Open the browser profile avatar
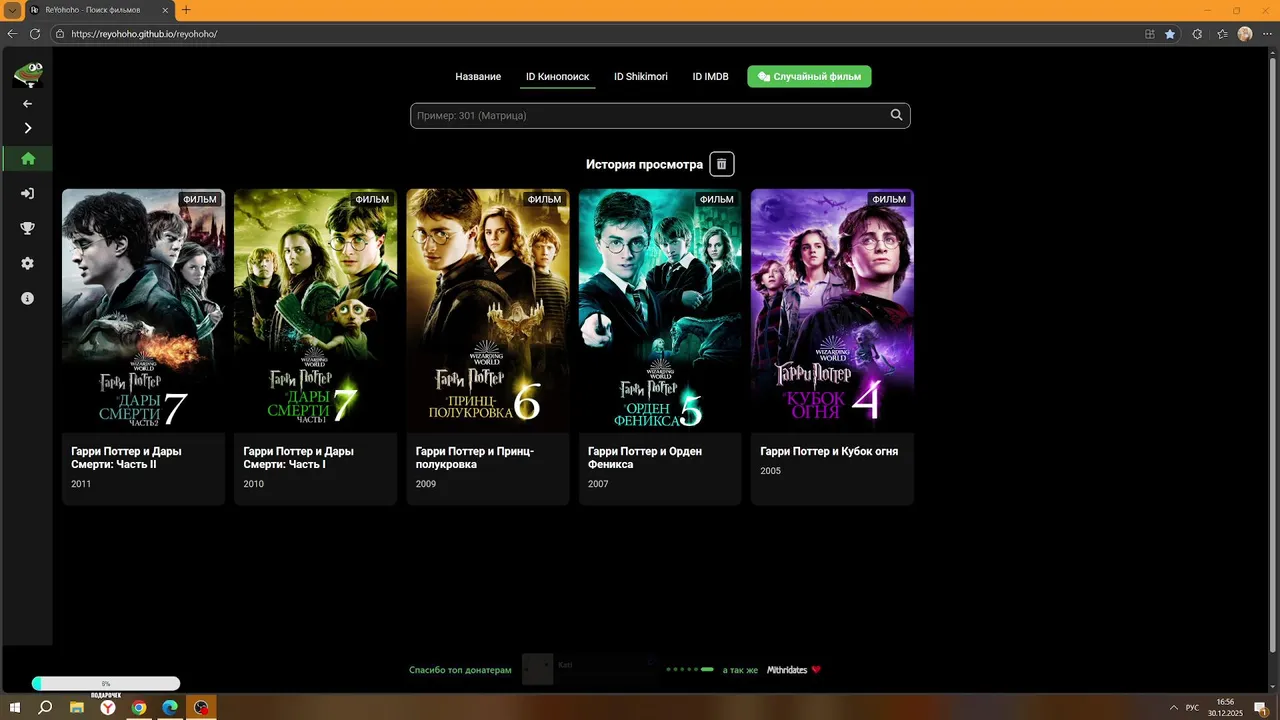Viewport: 1280px width, 720px height. 1245,33
